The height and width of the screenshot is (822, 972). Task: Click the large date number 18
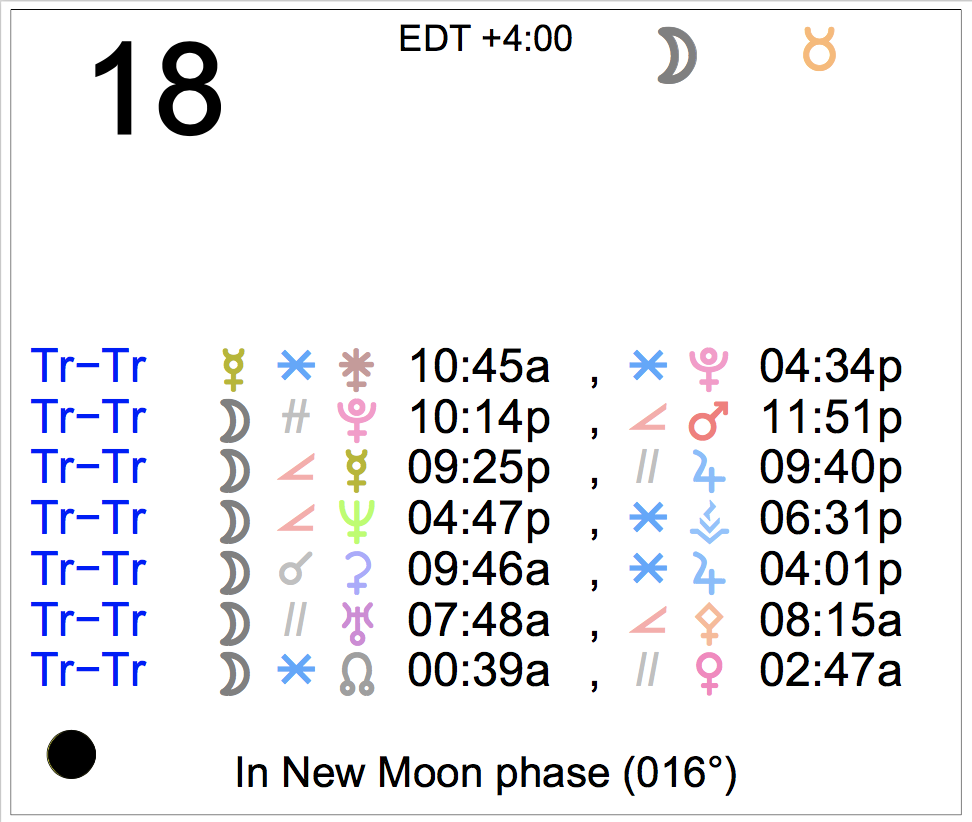tap(156, 88)
